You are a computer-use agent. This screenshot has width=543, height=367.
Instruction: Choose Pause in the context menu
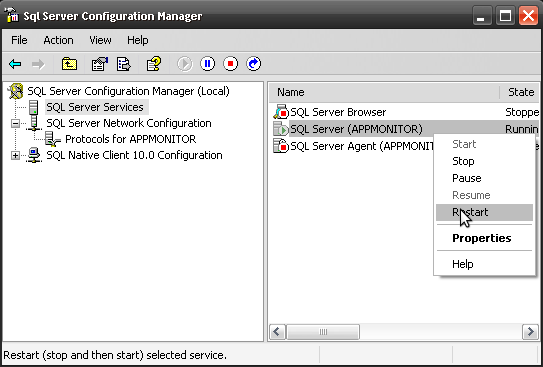point(466,178)
